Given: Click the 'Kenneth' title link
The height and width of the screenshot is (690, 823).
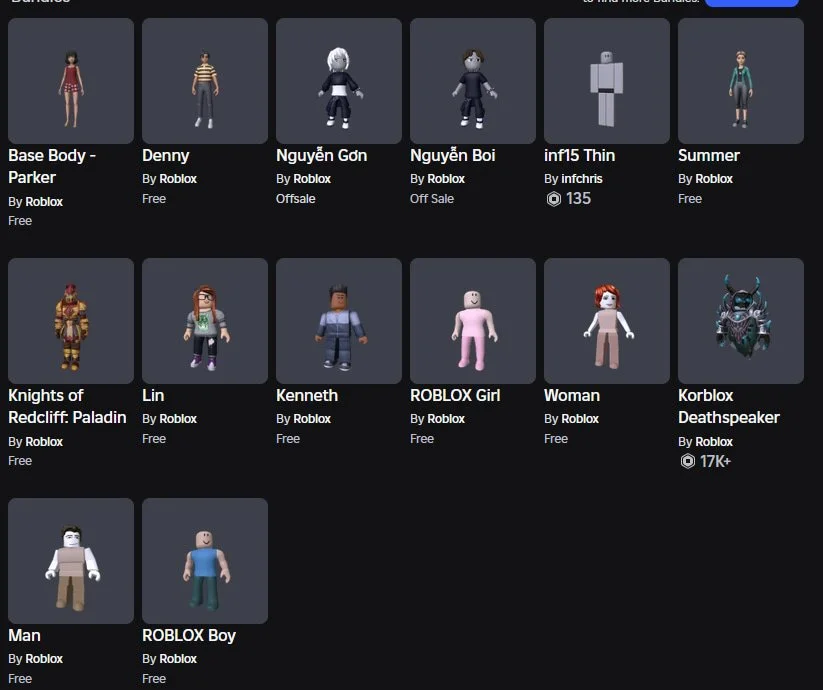Looking at the screenshot, I should coord(307,395).
